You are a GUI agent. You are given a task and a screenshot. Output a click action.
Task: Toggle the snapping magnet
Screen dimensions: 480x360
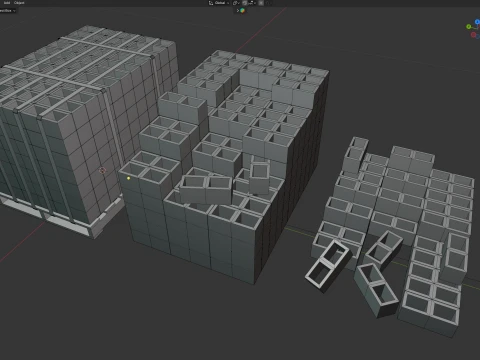tap(245, 3)
